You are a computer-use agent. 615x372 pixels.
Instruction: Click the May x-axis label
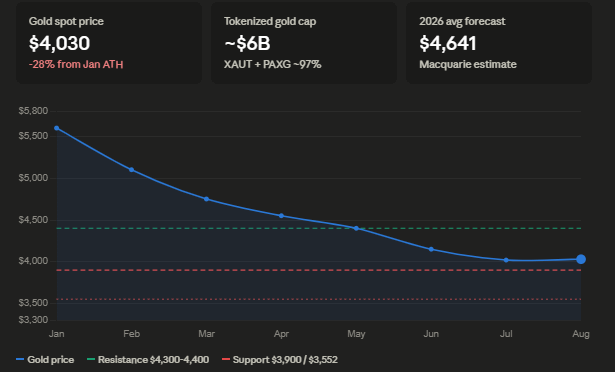tap(356, 334)
